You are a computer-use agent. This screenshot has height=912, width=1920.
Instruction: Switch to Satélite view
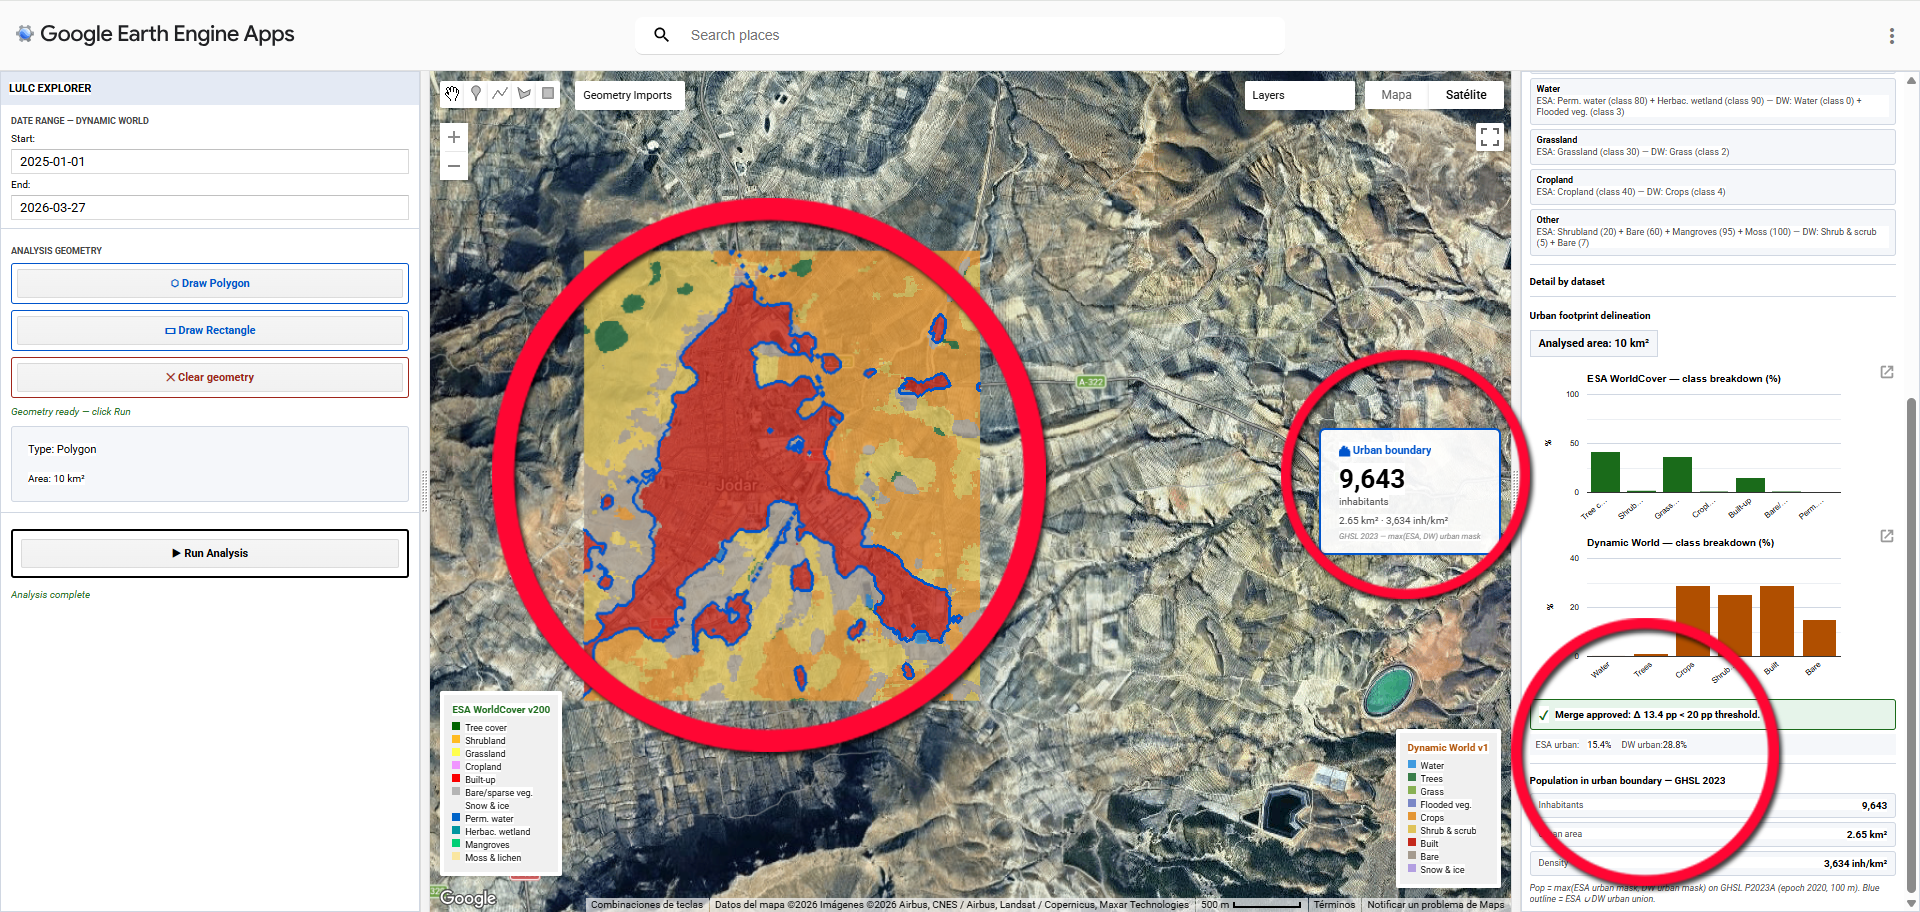1465,95
